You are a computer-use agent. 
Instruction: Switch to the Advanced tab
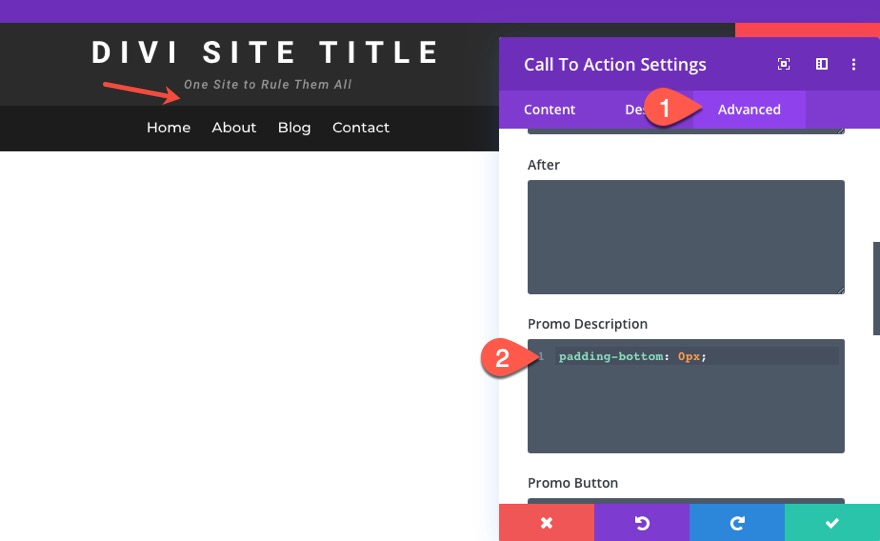point(749,109)
